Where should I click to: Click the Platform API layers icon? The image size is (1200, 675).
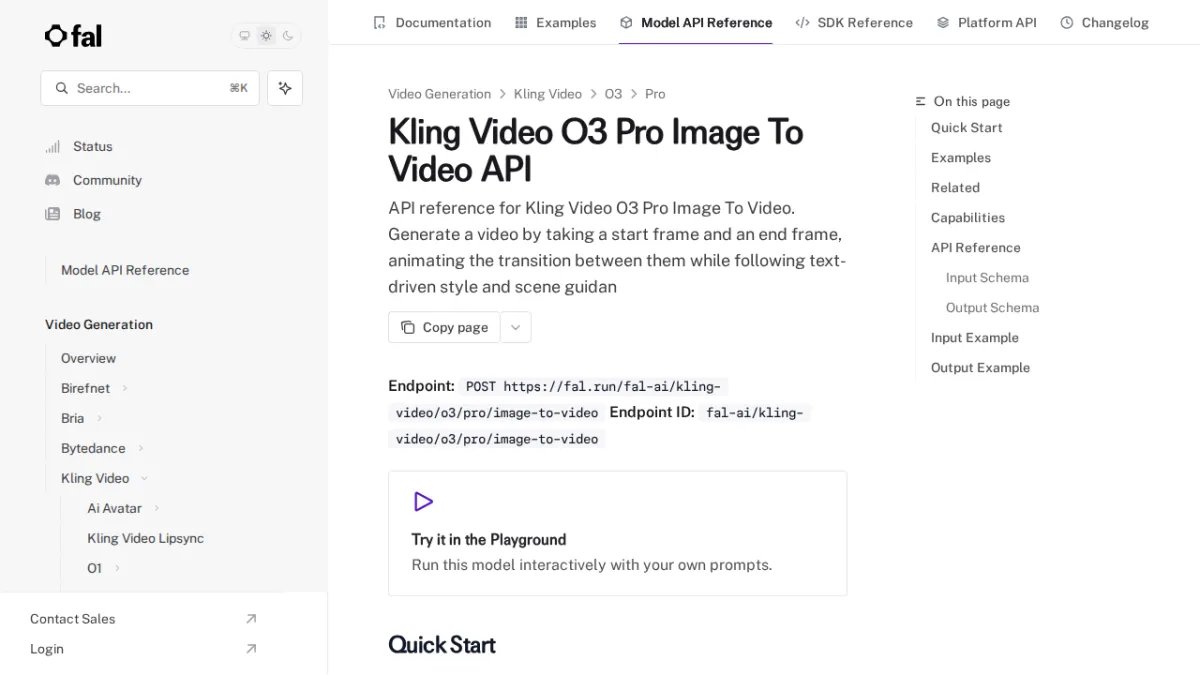(943, 22)
